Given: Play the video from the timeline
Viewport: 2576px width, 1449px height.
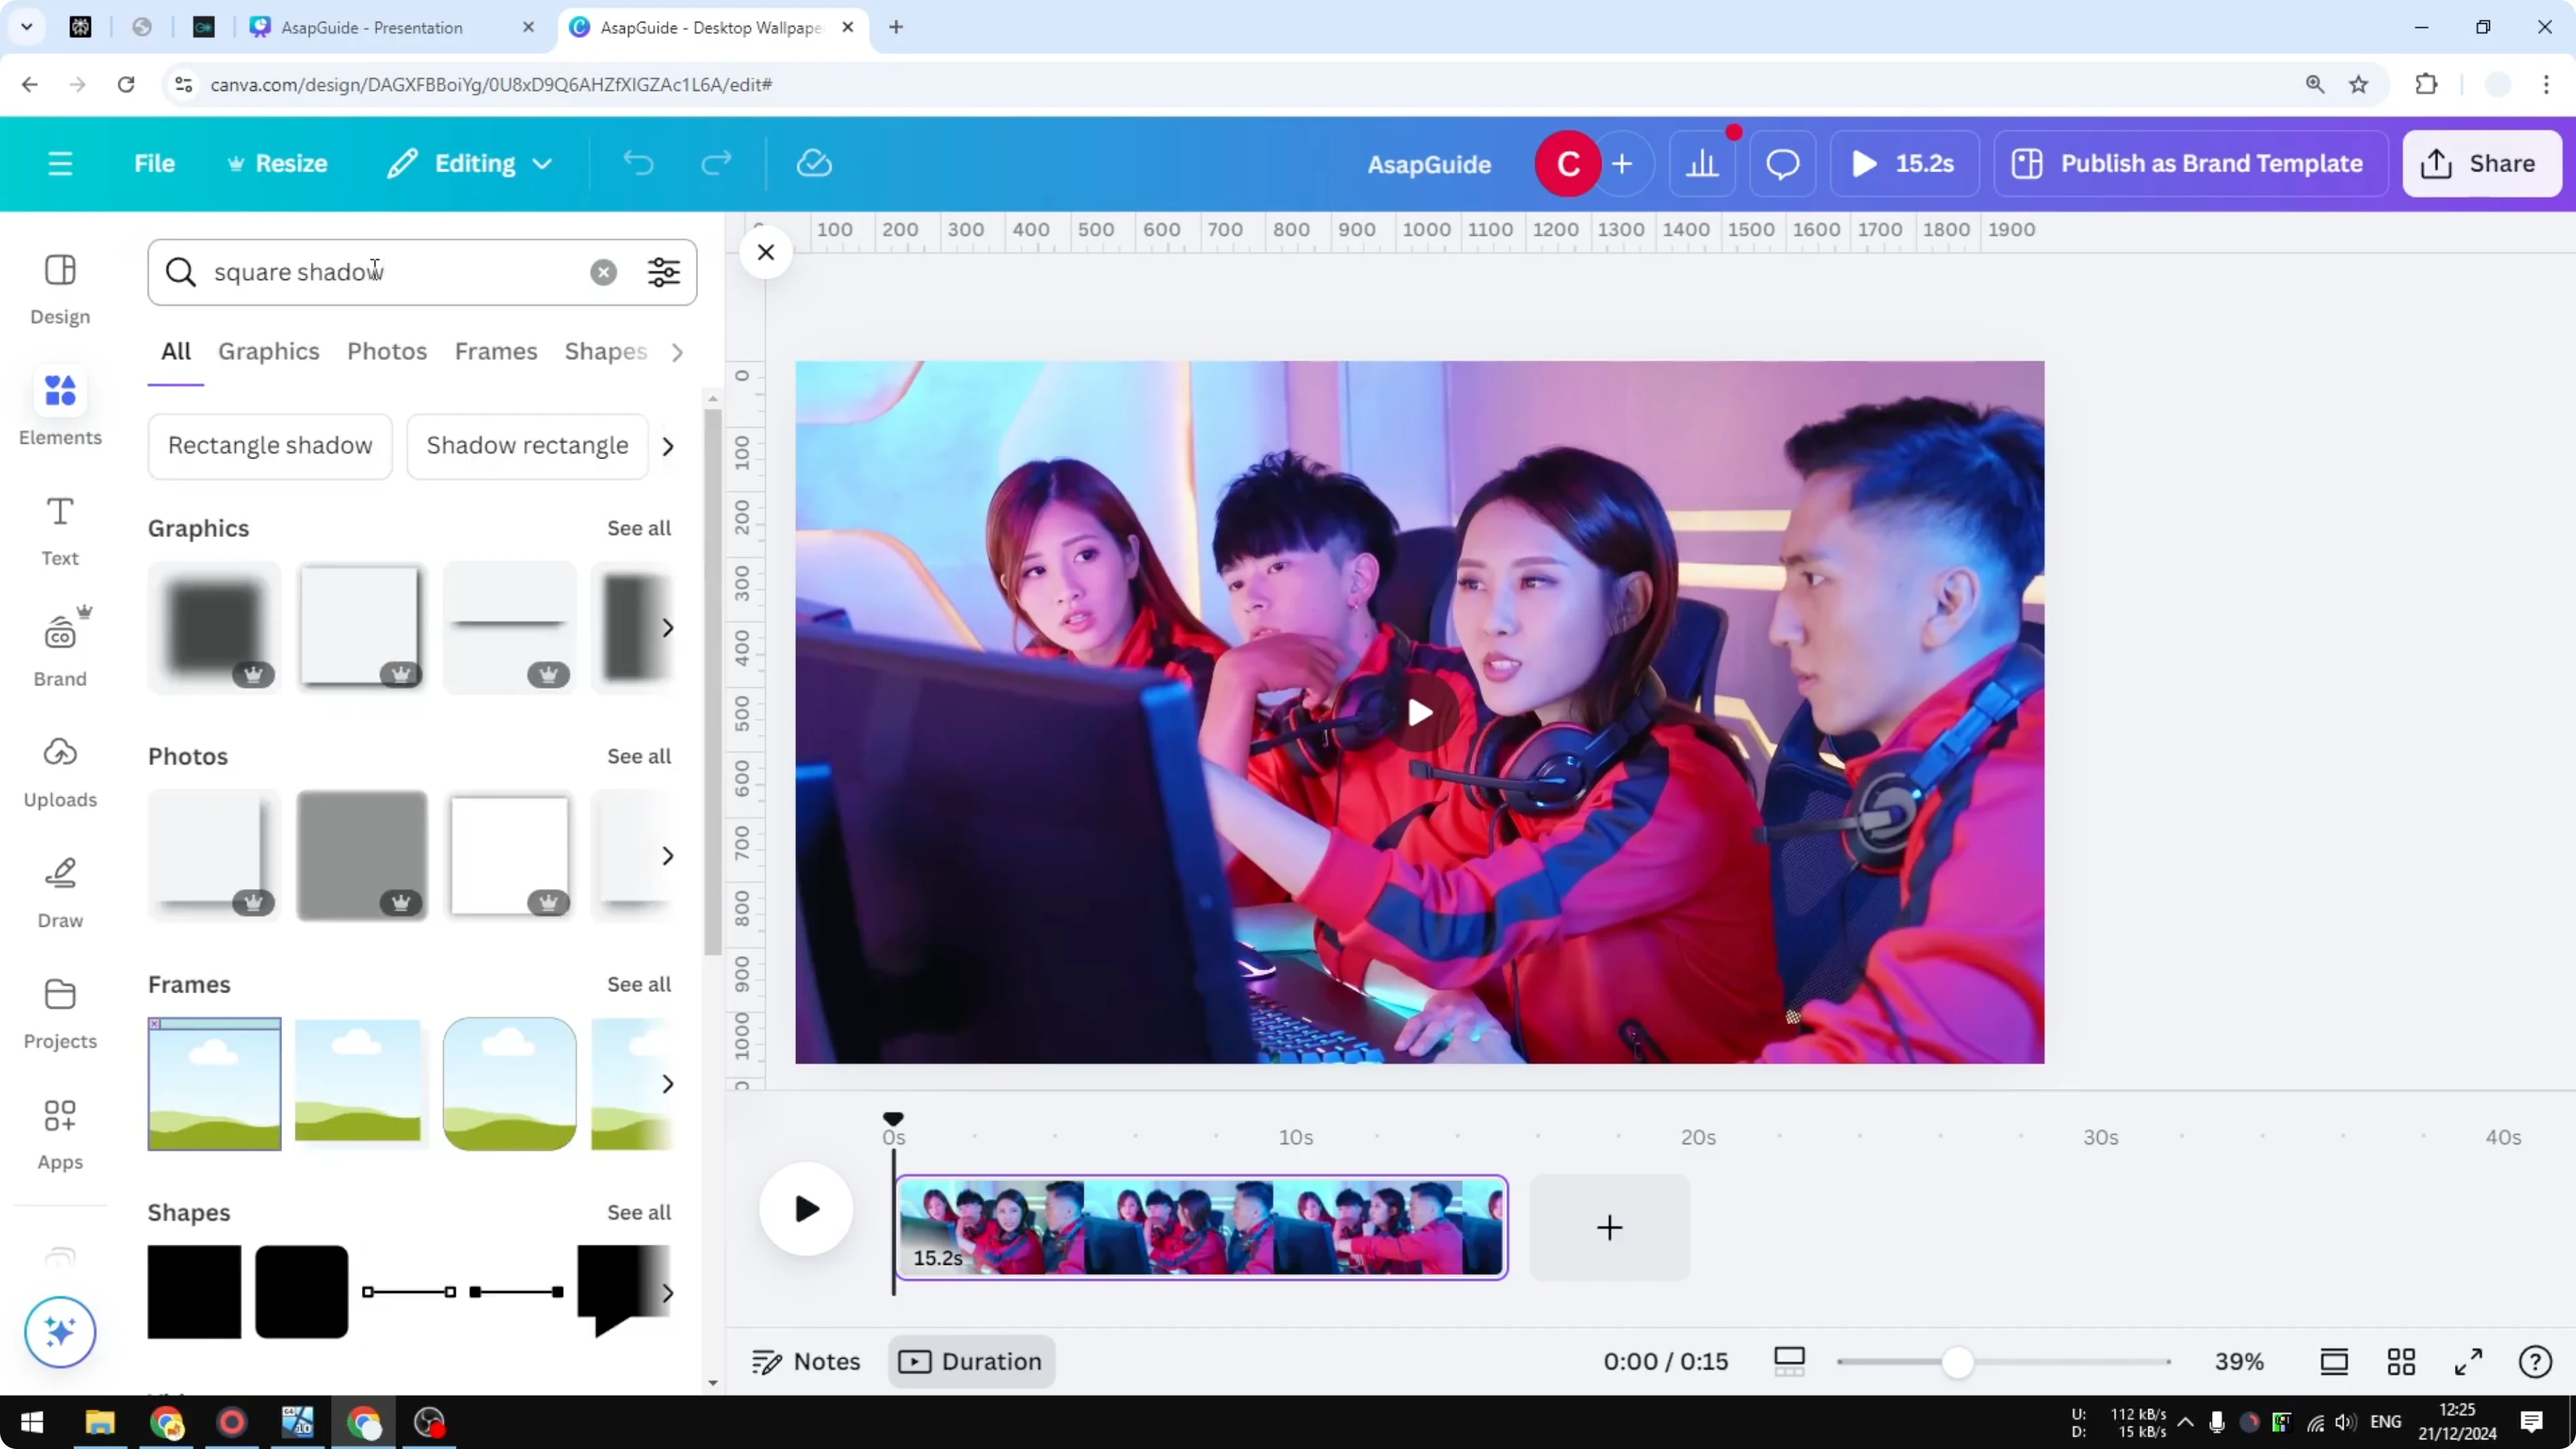Looking at the screenshot, I should 806,1209.
